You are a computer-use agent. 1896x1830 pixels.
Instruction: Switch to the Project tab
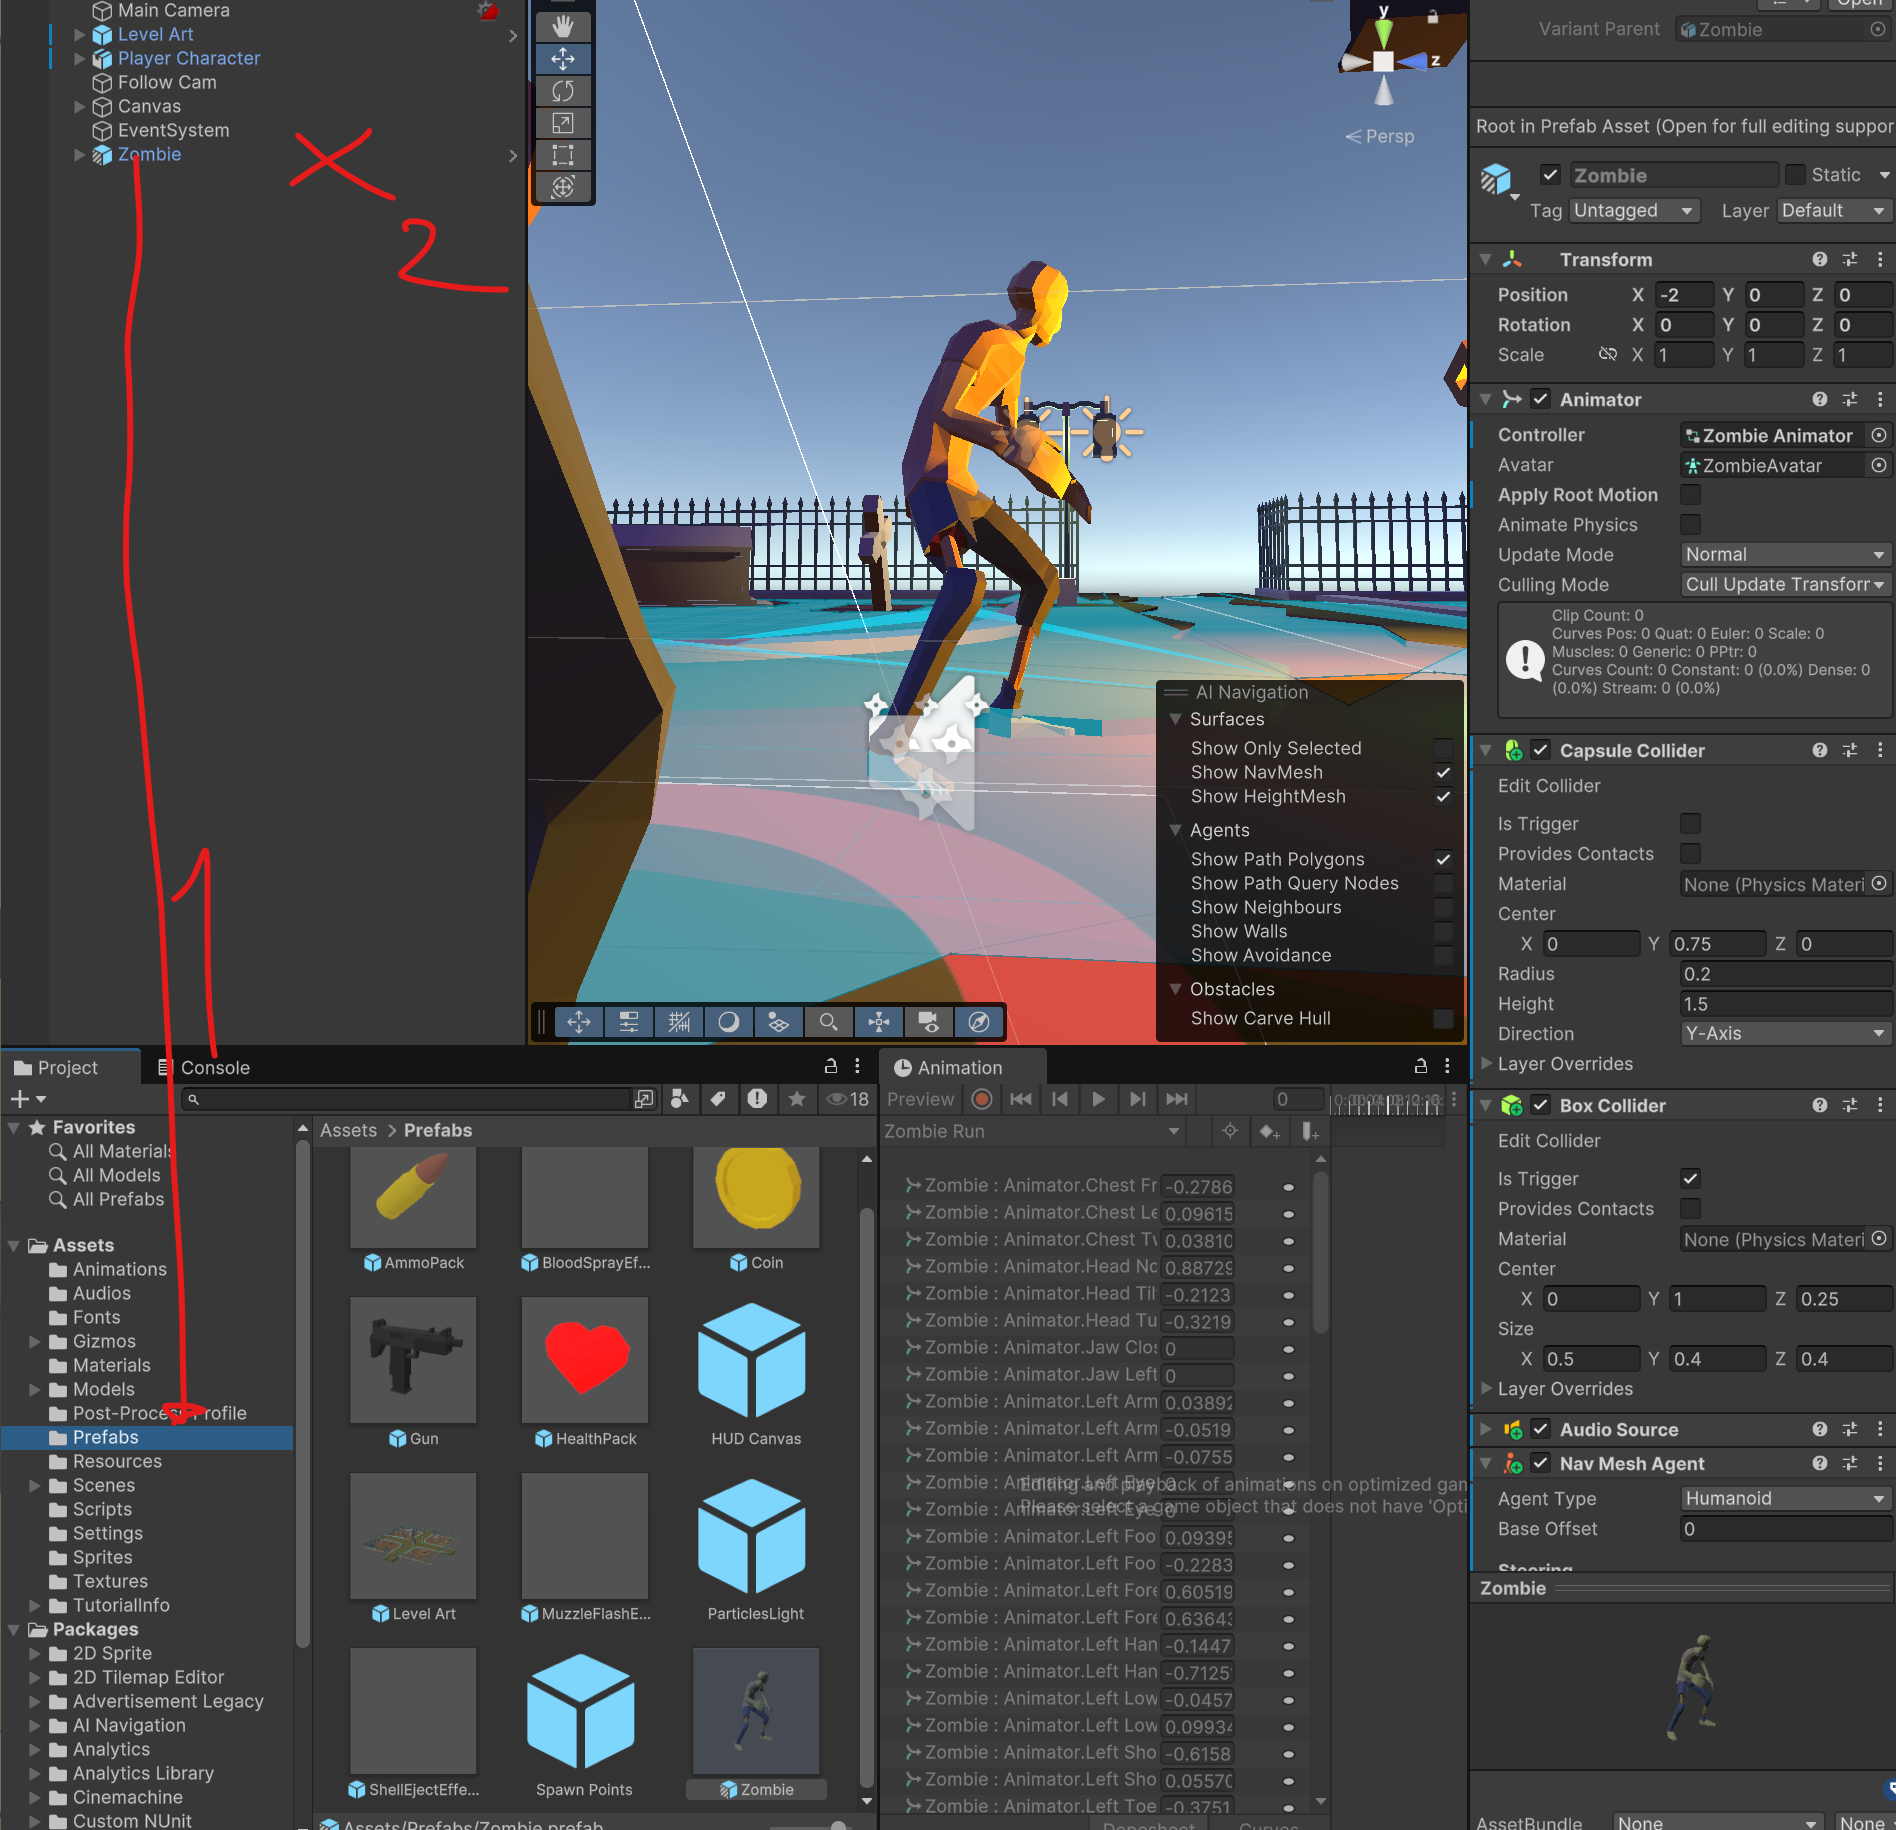(x=57, y=1067)
